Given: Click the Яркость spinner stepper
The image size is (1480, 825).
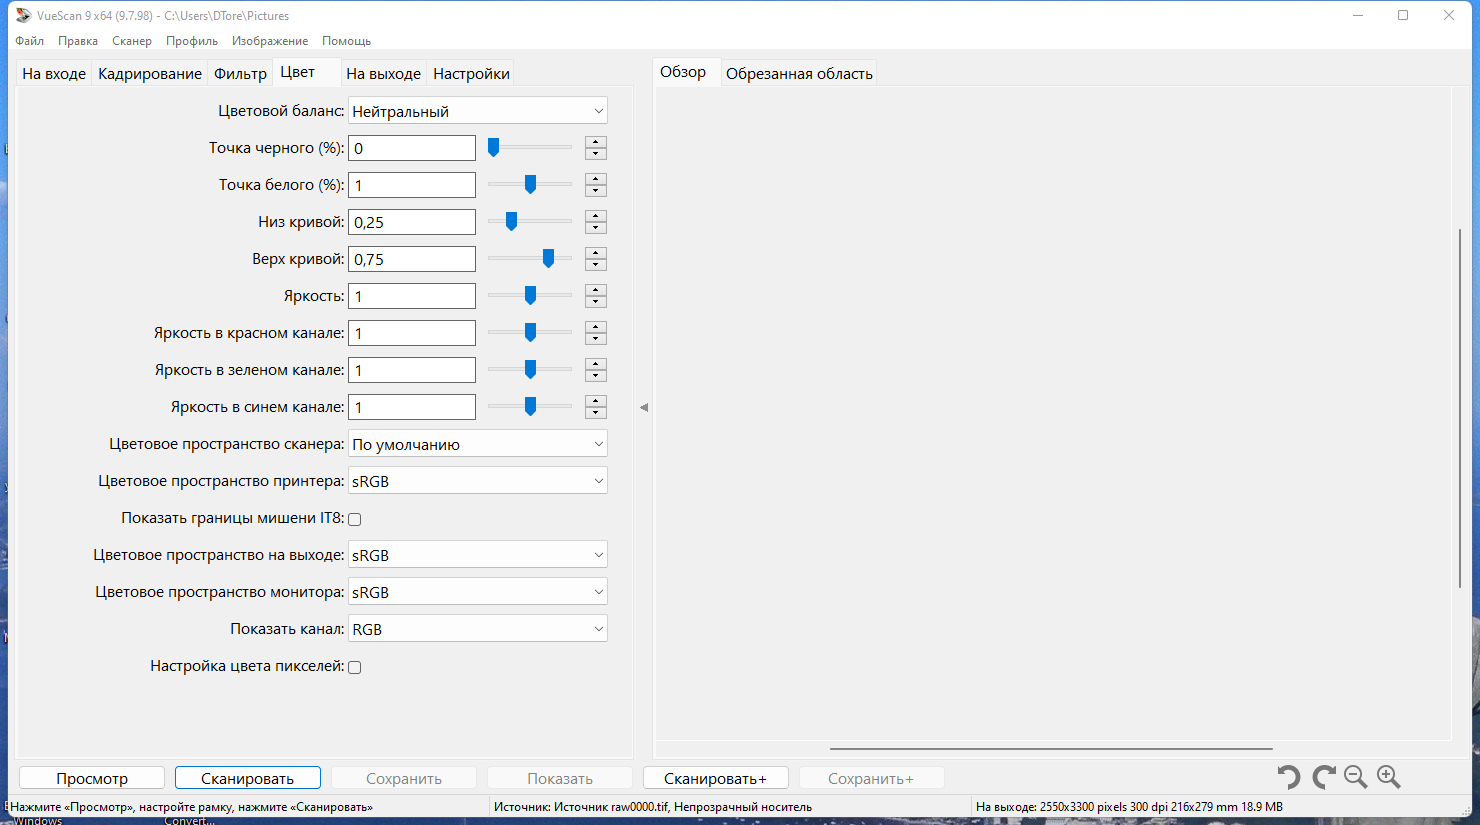Looking at the screenshot, I should pos(596,296).
